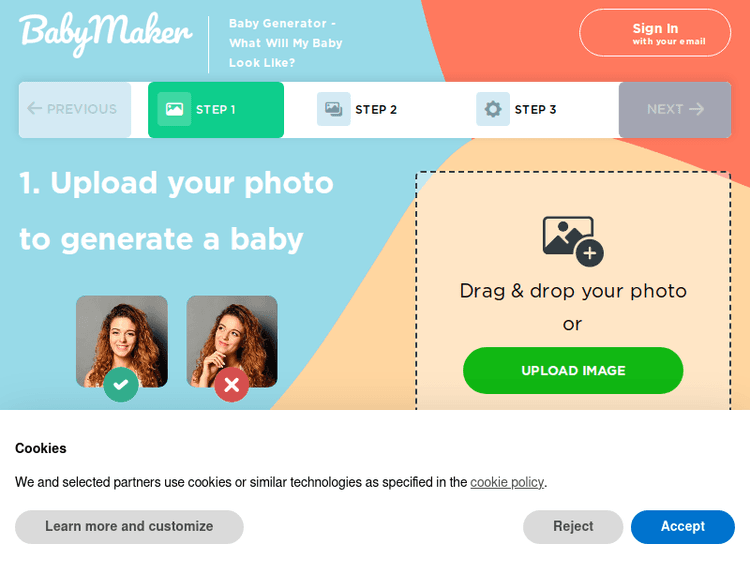Click the incorrect example photo thumbnail
The height and width of the screenshot is (563, 750).
(x=232, y=341)
